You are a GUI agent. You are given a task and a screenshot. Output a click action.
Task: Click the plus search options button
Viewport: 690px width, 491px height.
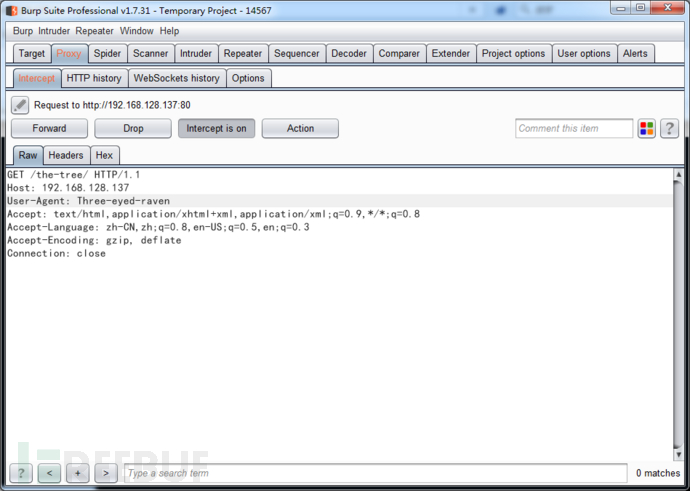point(77,473)
